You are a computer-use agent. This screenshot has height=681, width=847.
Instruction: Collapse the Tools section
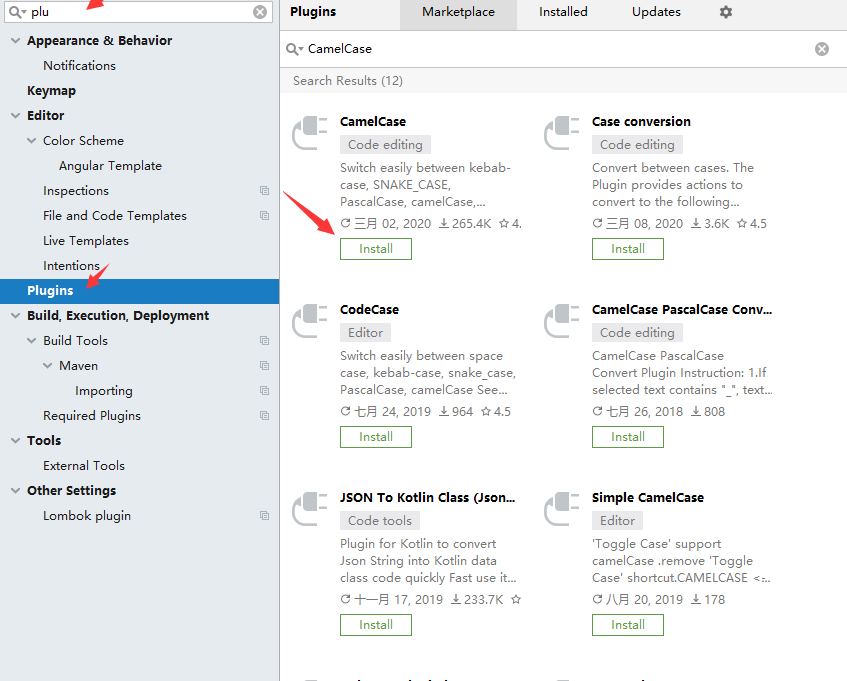point(16,441)
